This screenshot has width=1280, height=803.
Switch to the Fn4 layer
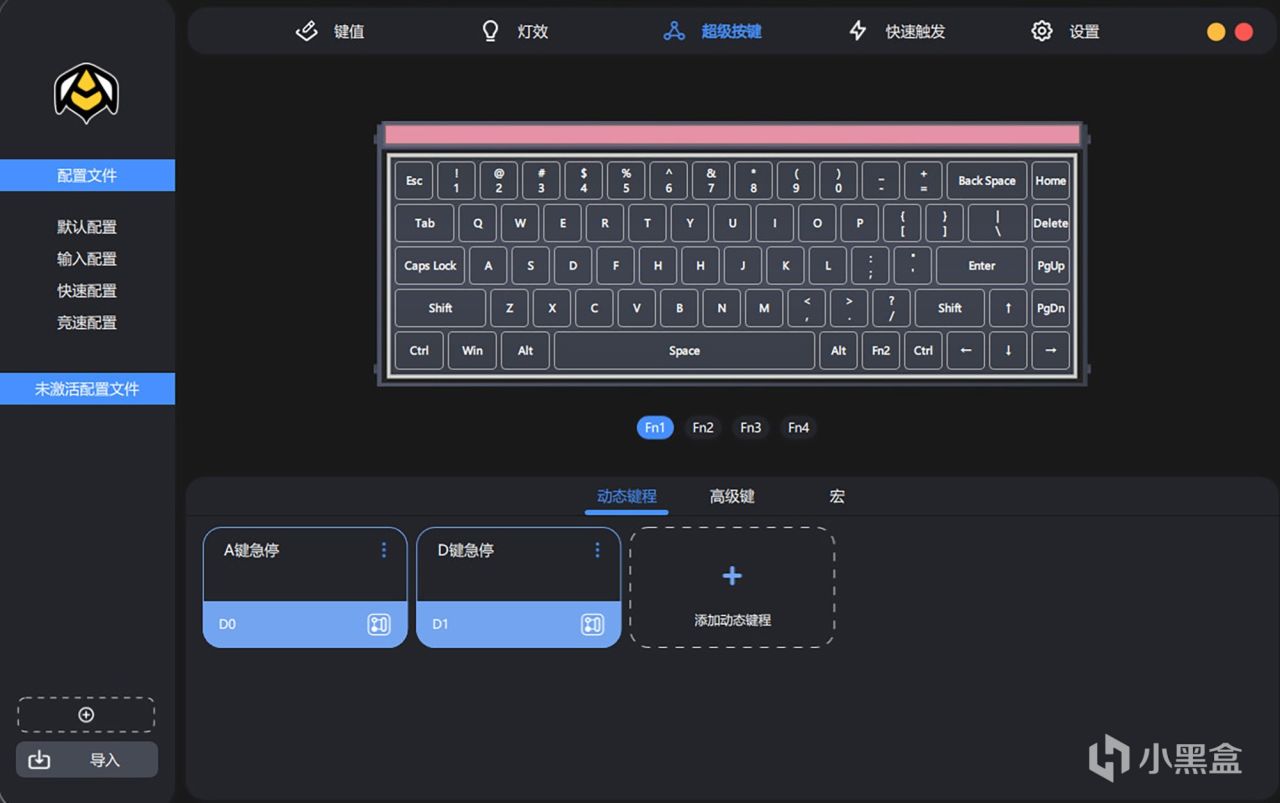798,428
